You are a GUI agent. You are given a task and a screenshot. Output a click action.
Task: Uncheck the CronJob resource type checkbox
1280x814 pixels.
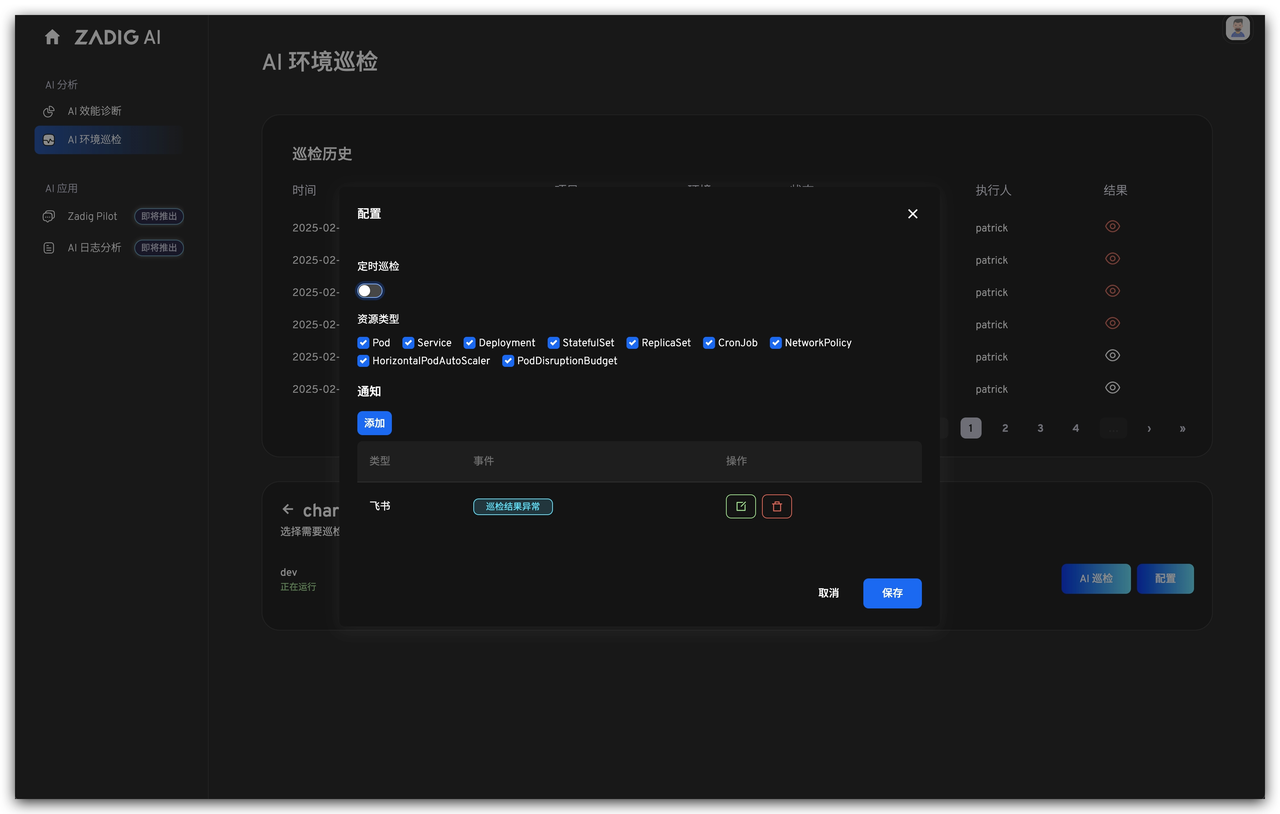click(x=707, y=342)
